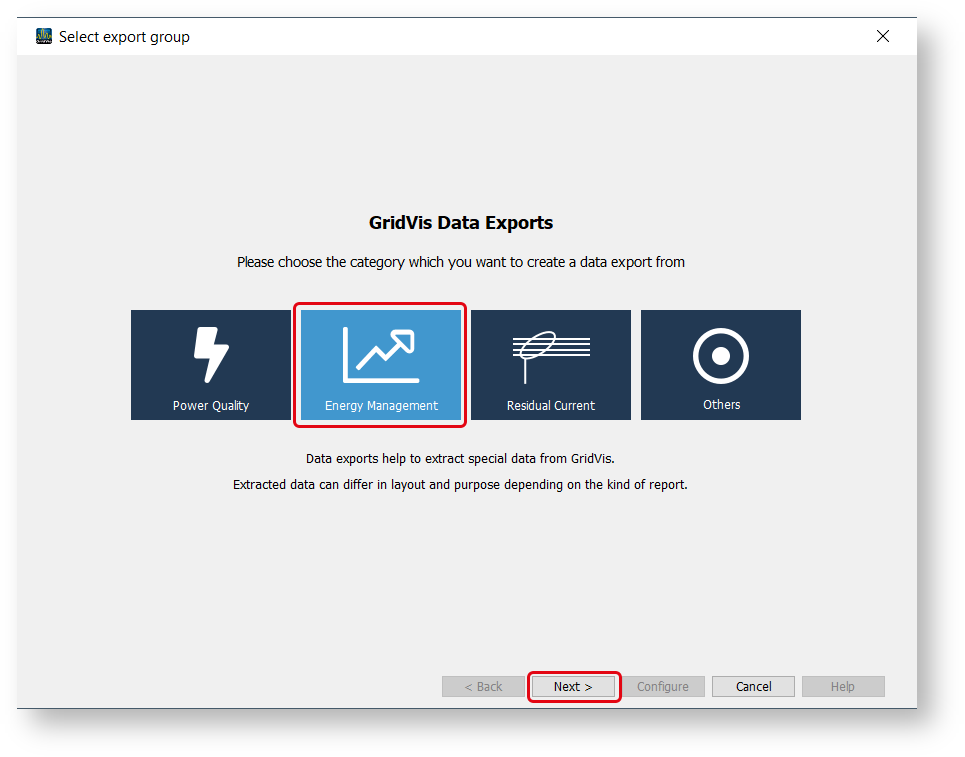Cancel the export group dialog
The height and width of the screenshot is (757, 965).
coord(753,687)
